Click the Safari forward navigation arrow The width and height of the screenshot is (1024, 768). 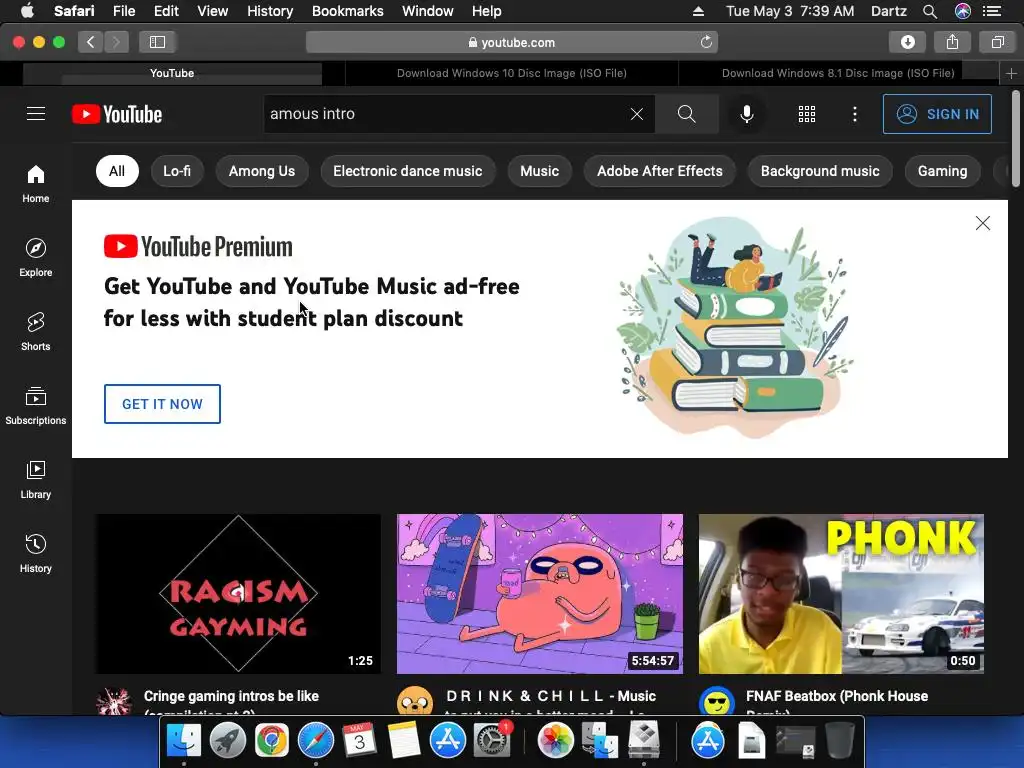[x=116, y=42]
